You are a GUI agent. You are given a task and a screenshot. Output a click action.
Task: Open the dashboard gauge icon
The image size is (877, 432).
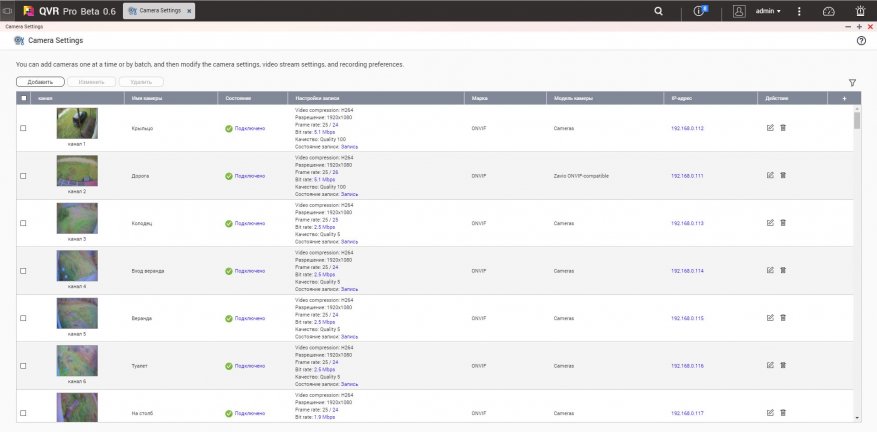[828, 11]
